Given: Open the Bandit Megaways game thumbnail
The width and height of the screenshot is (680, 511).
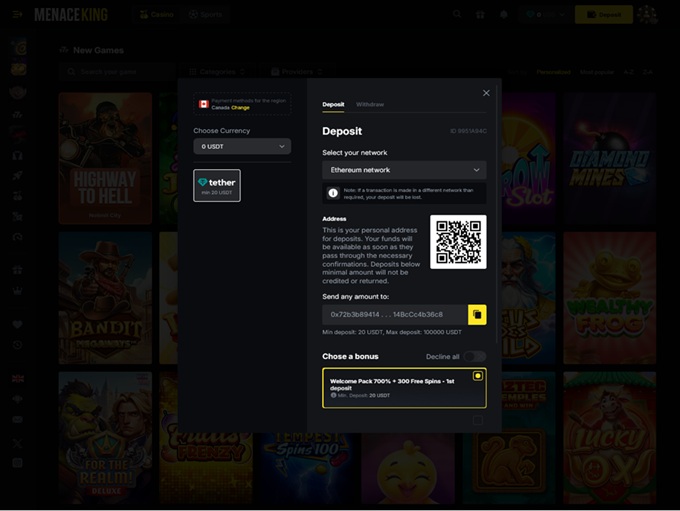Looking at the screenshot, I should click(105, 298).
